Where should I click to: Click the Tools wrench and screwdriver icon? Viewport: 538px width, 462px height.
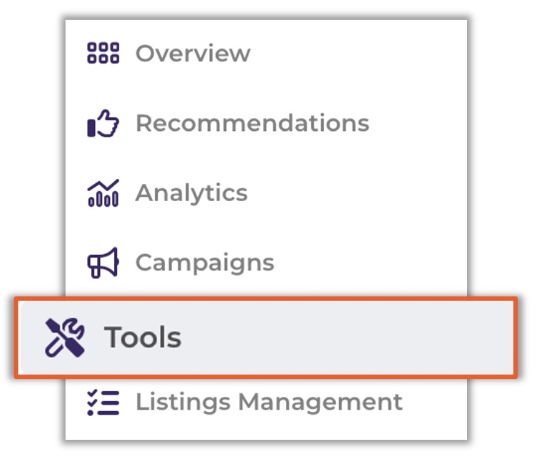(x=65, y=338)
